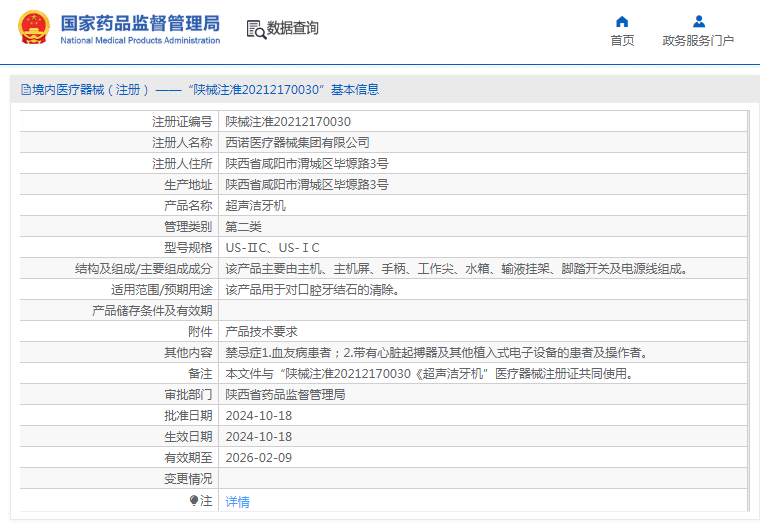Click the 国家药品监督管理局 site title text
This screenshot has width=760, height=525.
(x=140, y=23)
